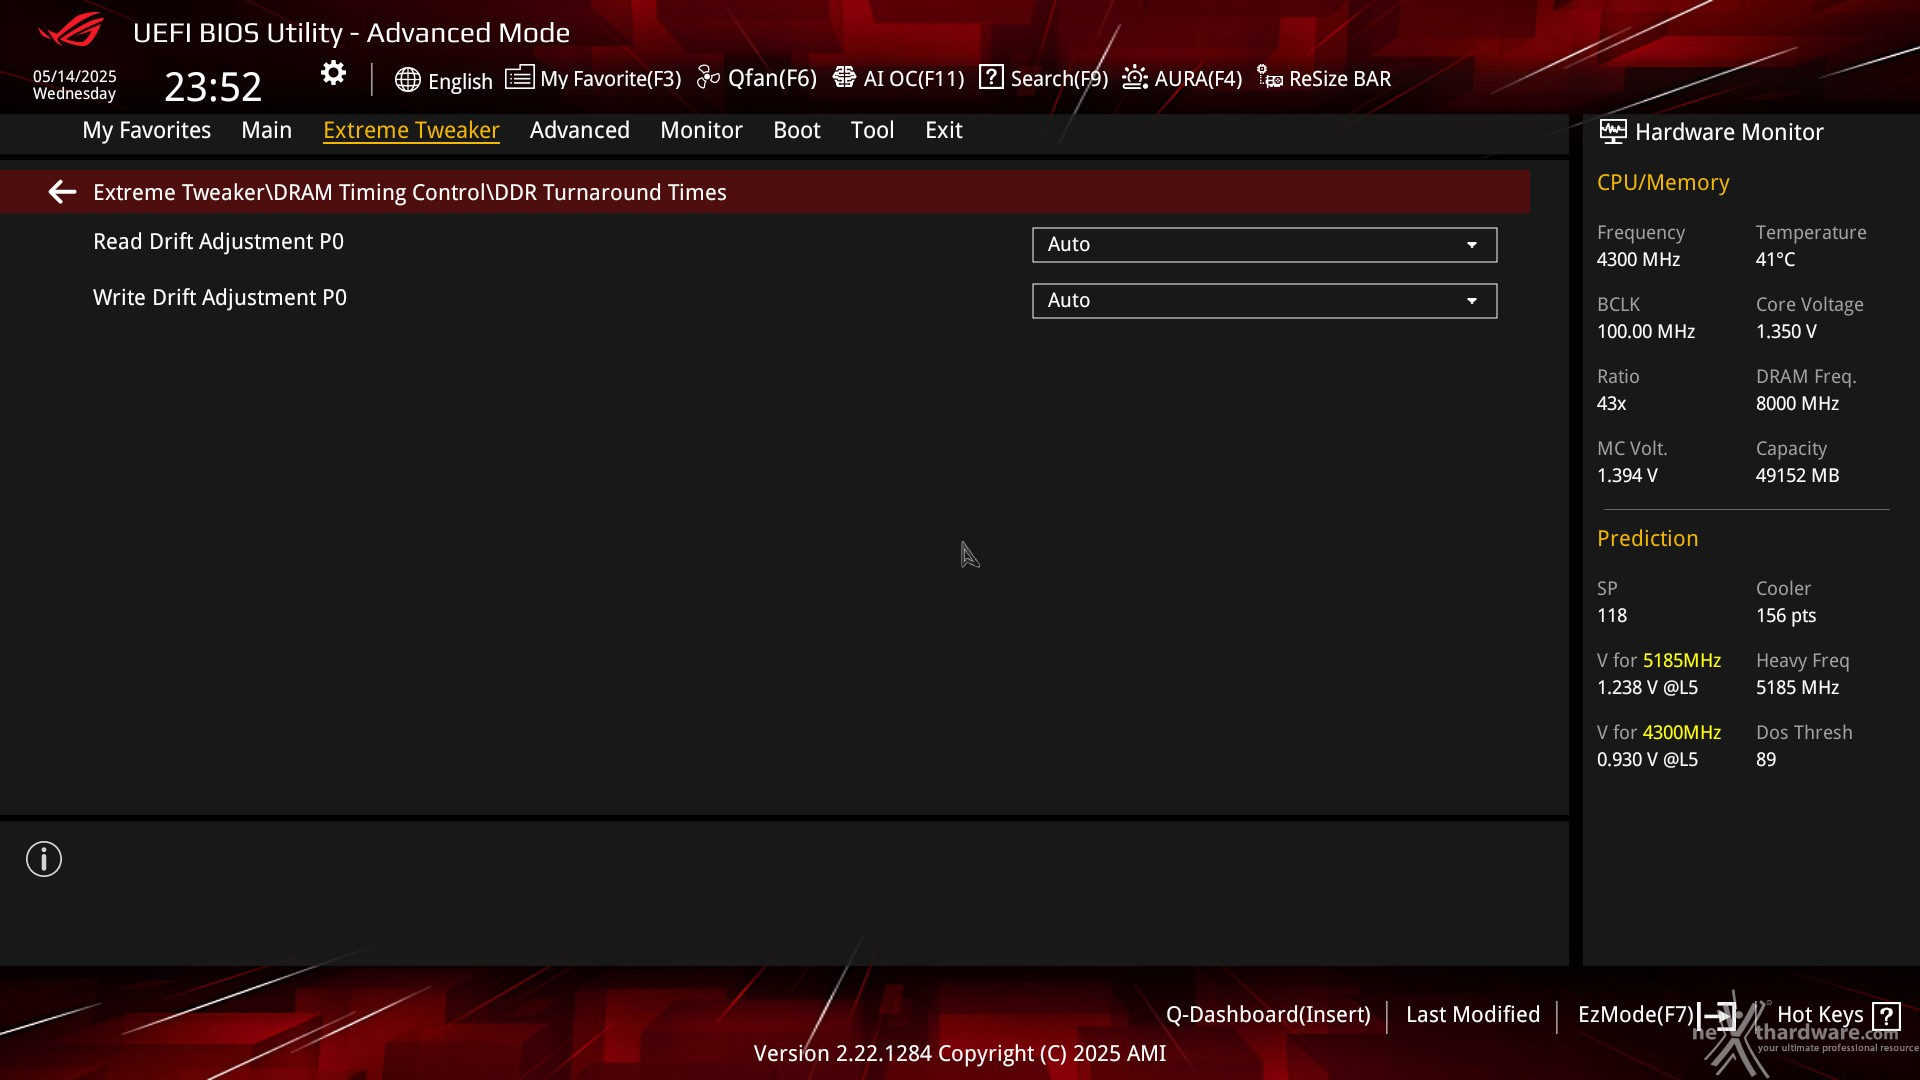Image resolution: width=1920 pixels, height=1080 pixels.
Task: Select the Extreme Tweaker tab
Action: (x=411, y=130)
